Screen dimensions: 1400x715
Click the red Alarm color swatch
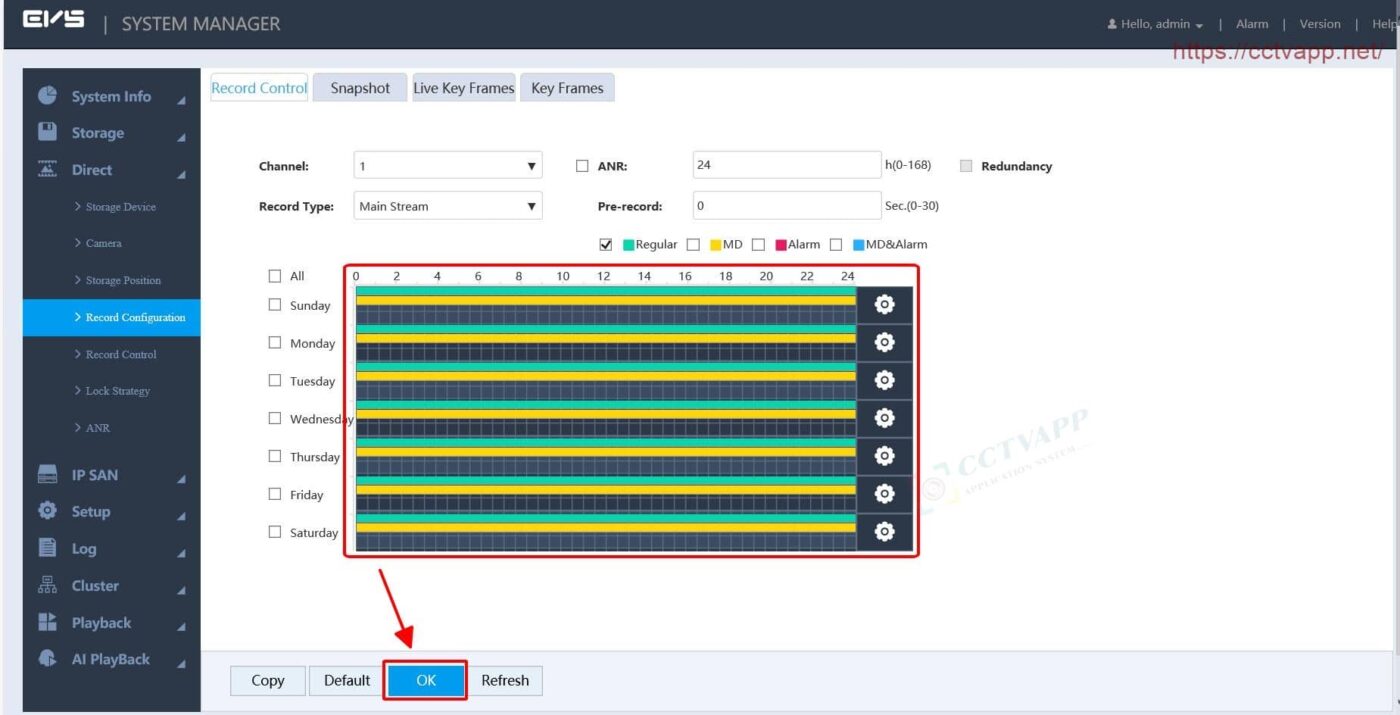pyautogui.click(x=781, y=245)
